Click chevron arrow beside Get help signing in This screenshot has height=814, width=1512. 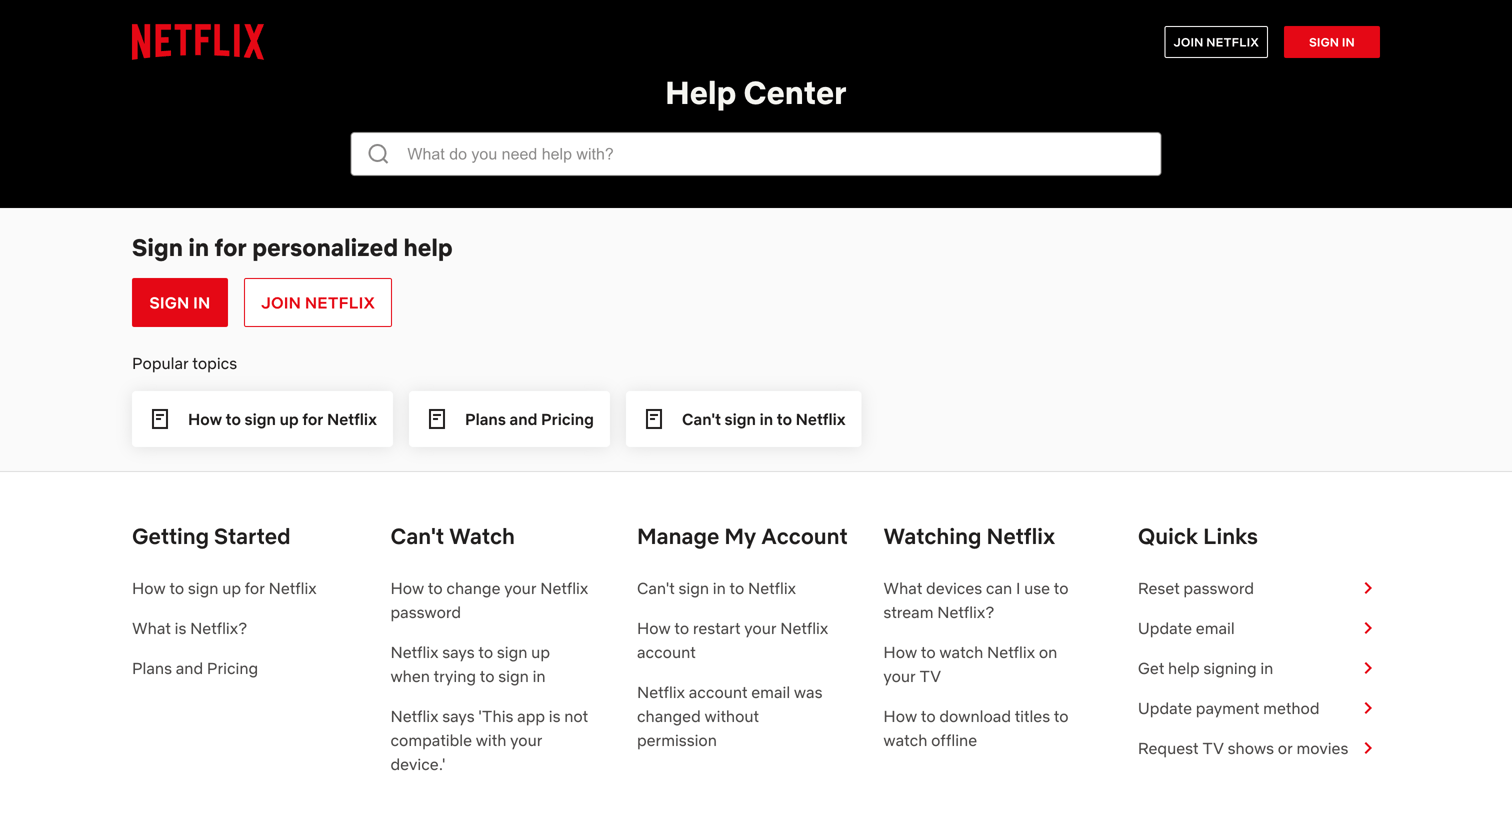point(1368,668)
